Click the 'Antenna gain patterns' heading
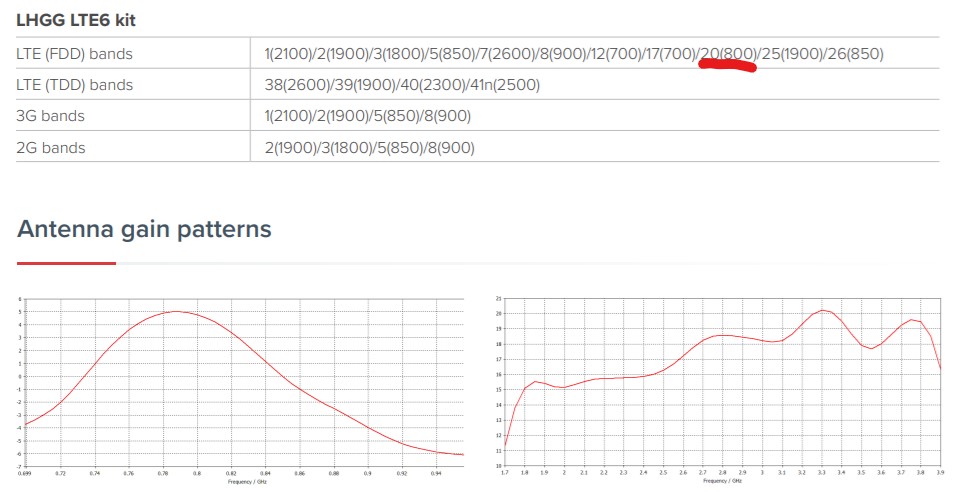Screen dimensions: 962x492 click(144, 229)
